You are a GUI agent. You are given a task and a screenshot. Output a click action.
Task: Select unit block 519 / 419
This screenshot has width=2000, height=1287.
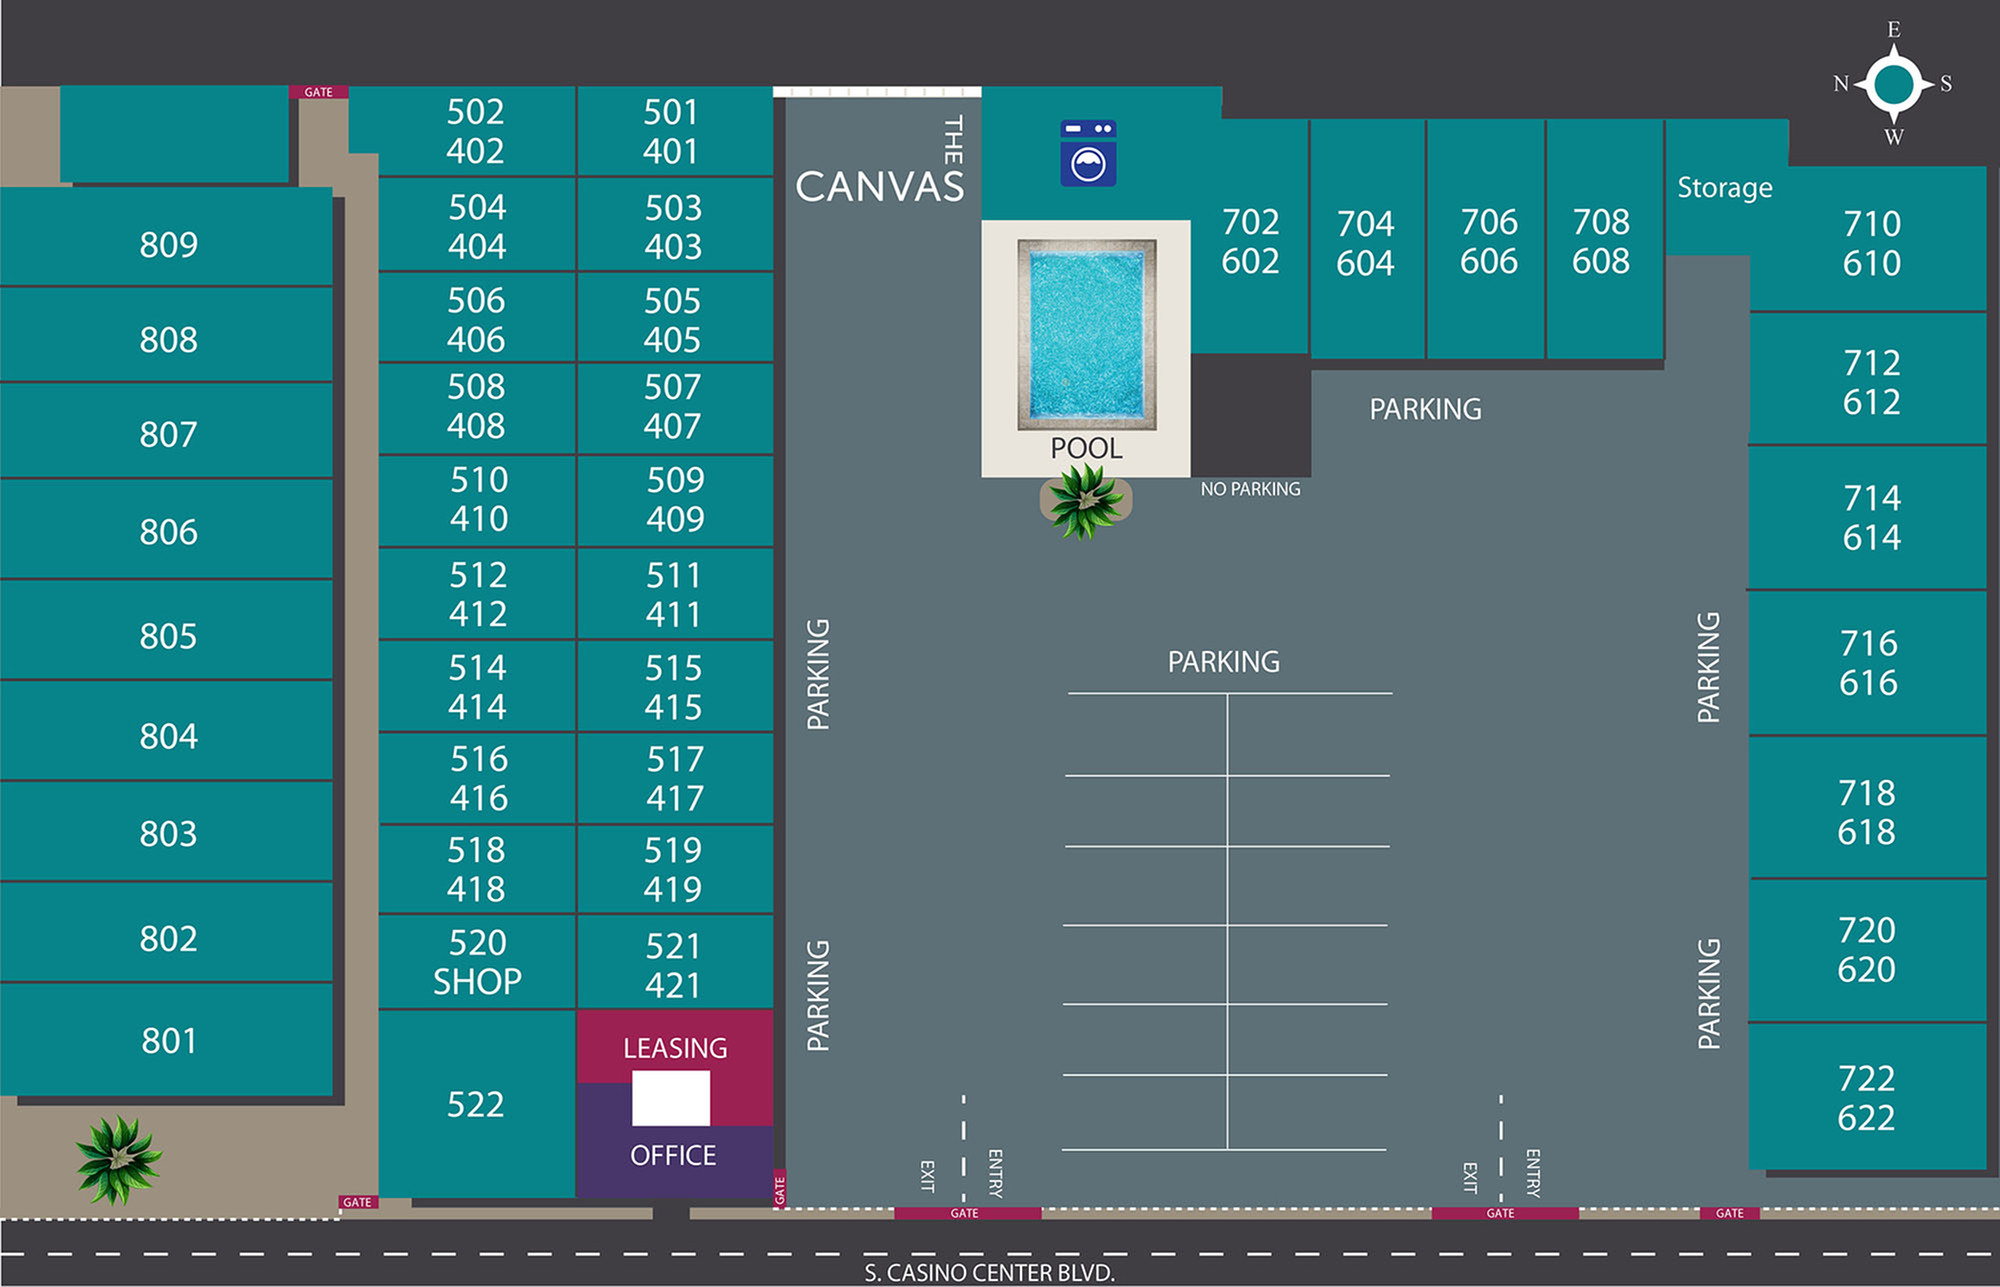(675, 869)
